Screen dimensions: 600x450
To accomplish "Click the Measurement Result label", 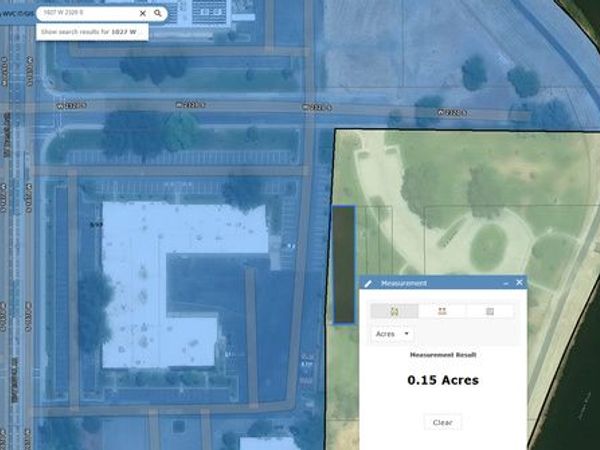I will 443,355.
